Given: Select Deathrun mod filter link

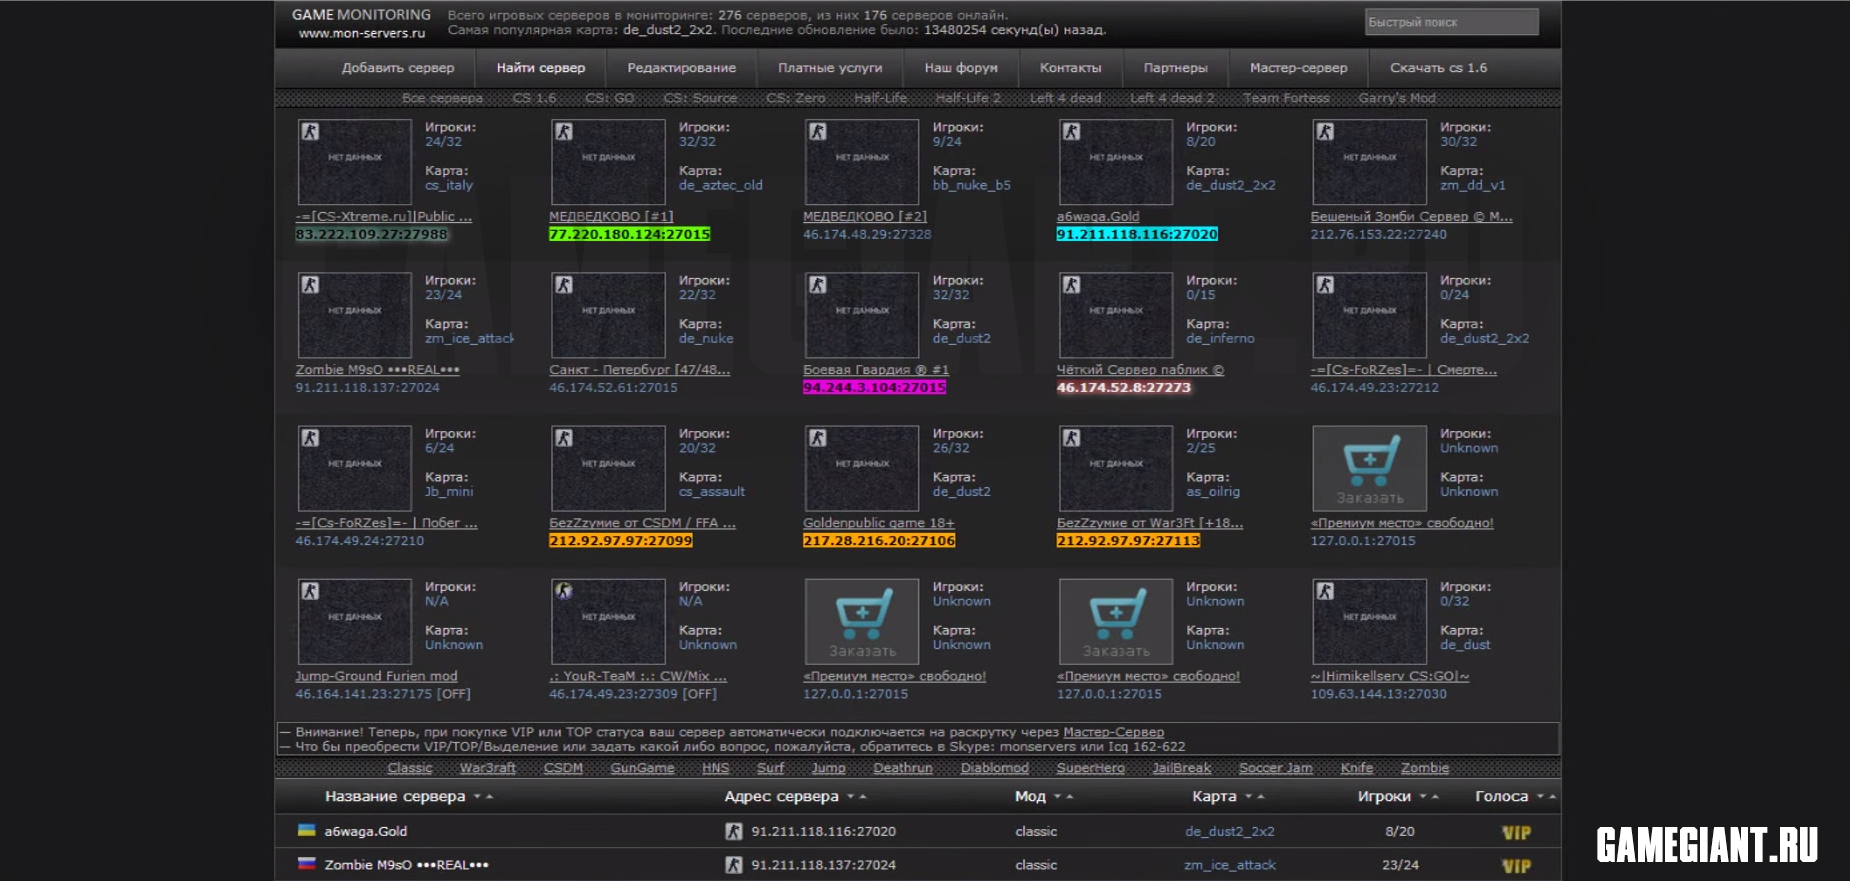Looking at the screenshot, I should pyautogui.click(x=903, y=768).
